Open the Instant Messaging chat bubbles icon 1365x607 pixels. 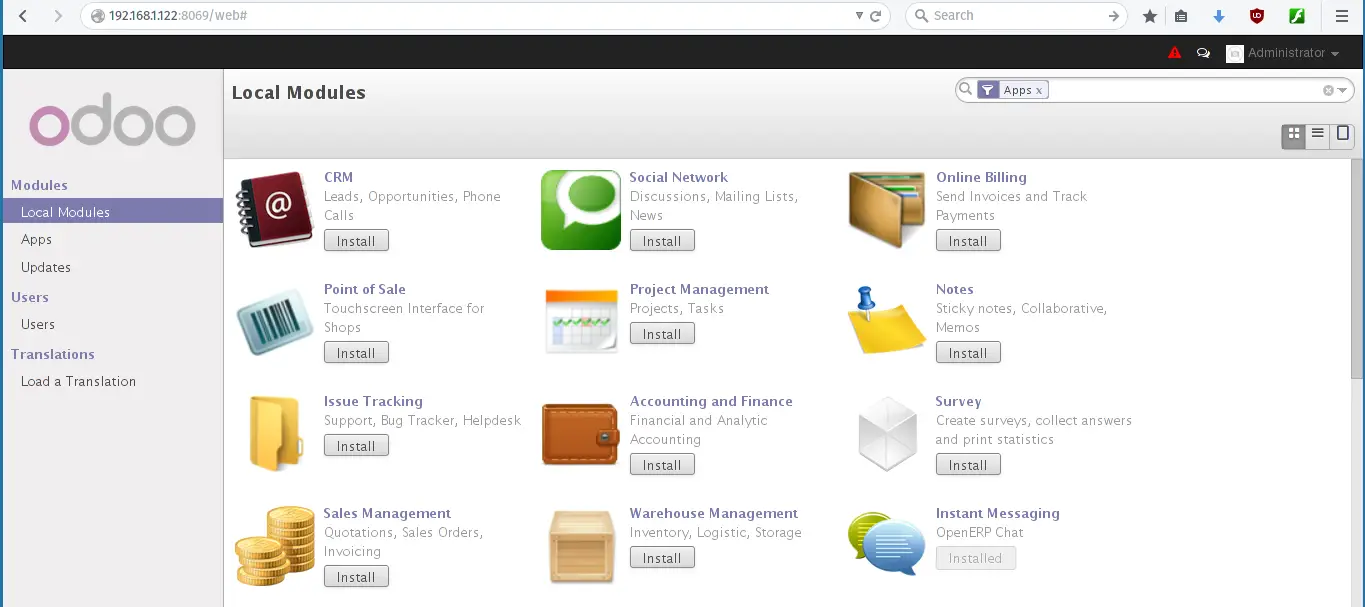(887, 543)
